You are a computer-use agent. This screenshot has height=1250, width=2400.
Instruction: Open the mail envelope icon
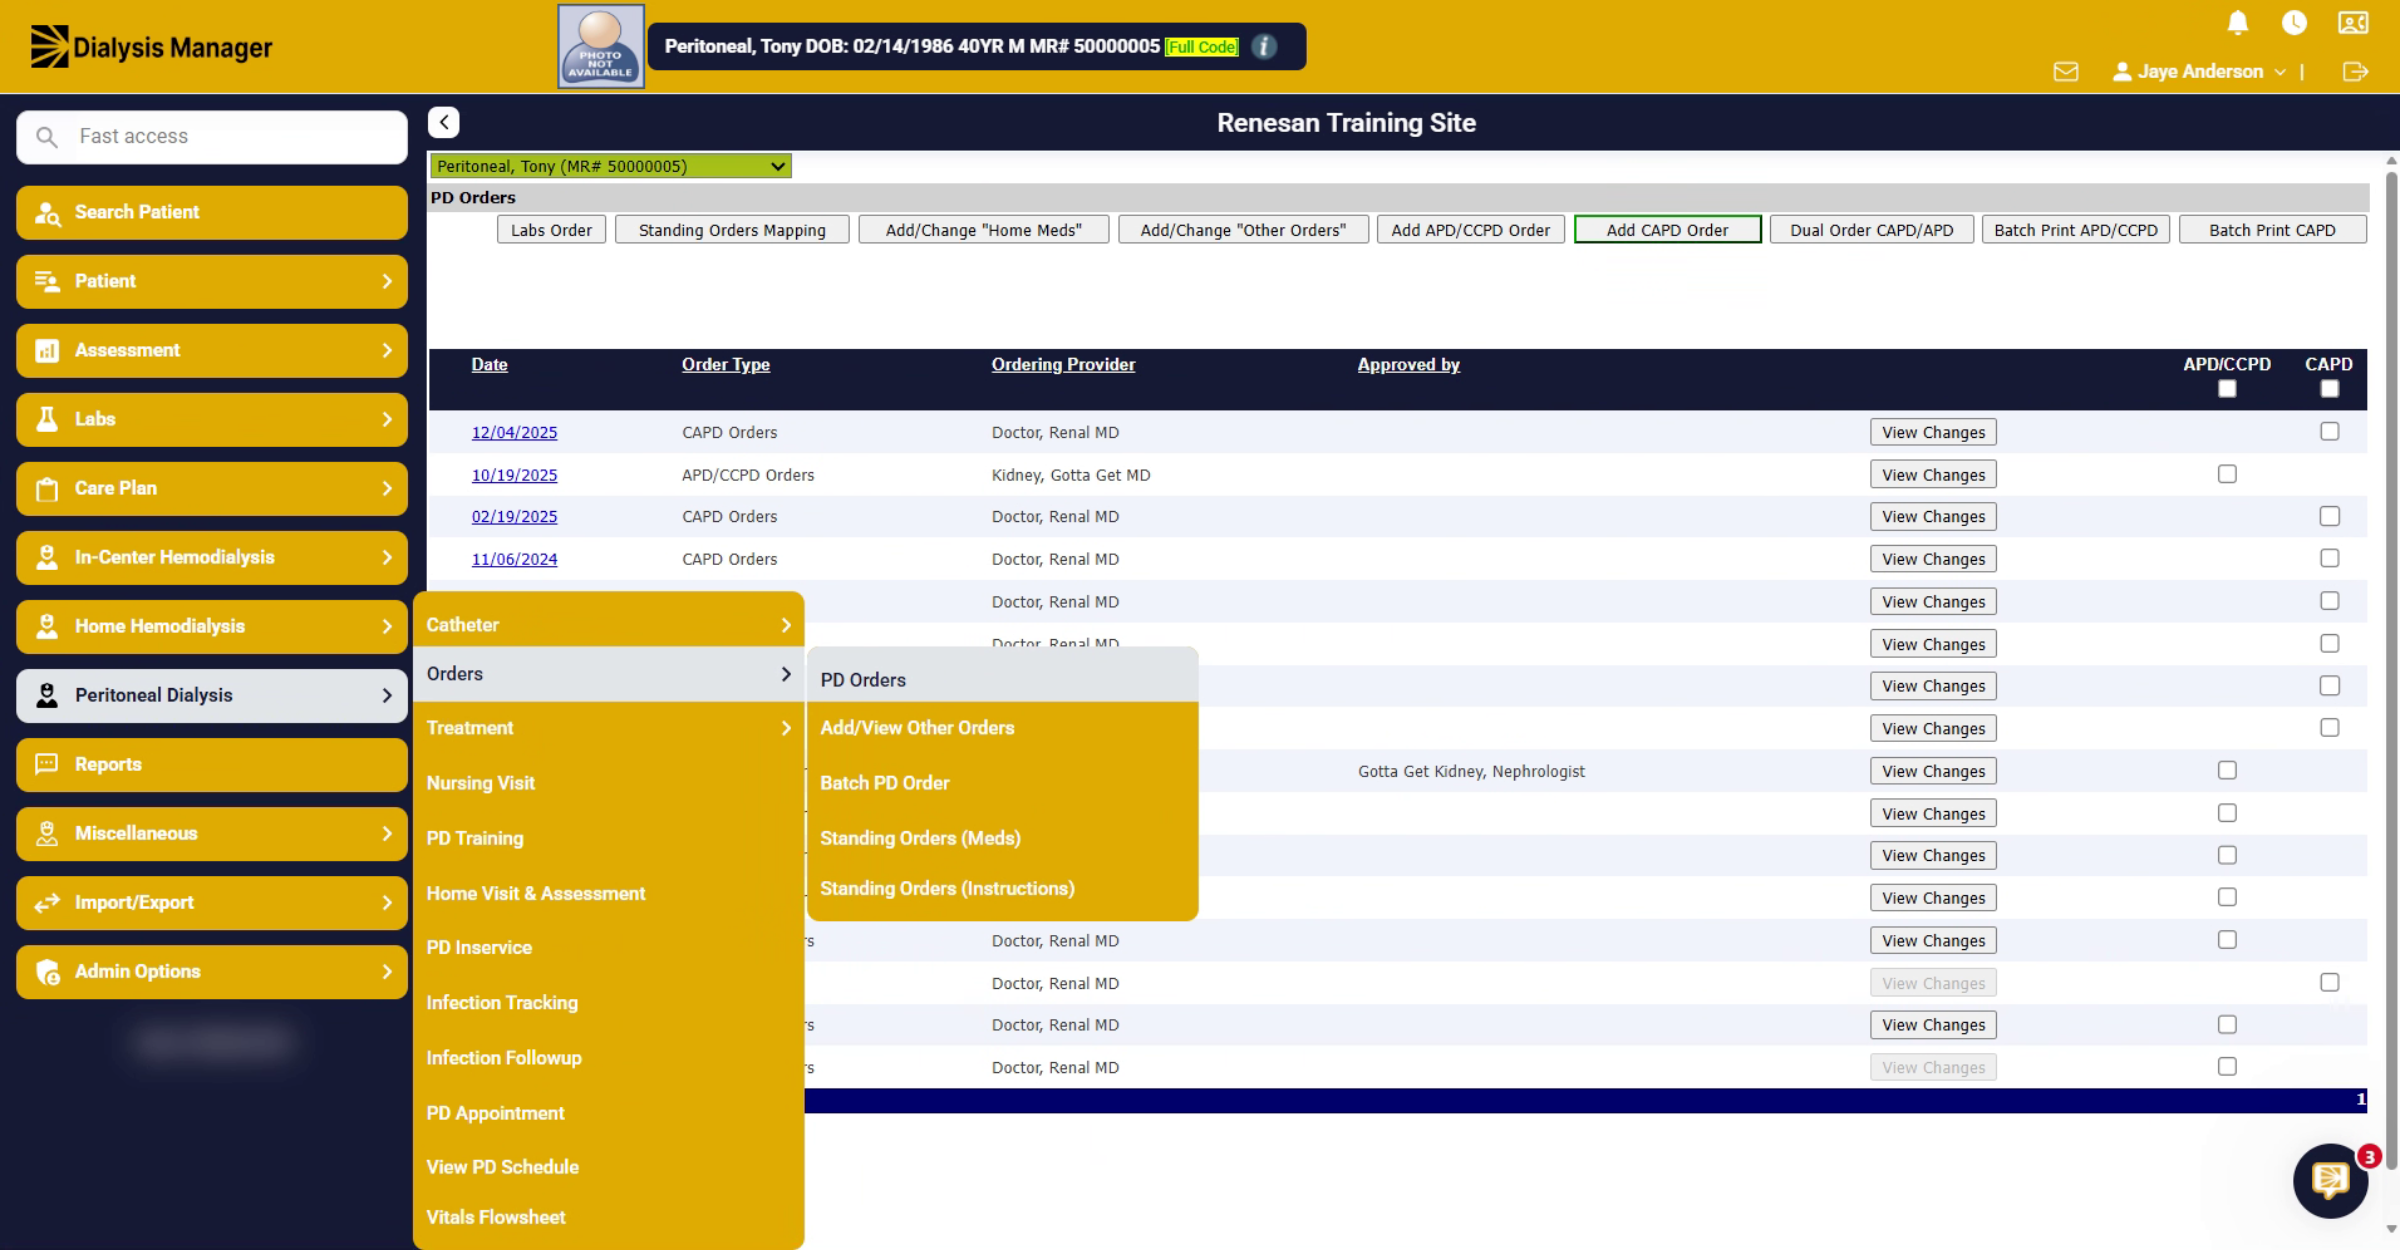click(x=2066, y=71)
